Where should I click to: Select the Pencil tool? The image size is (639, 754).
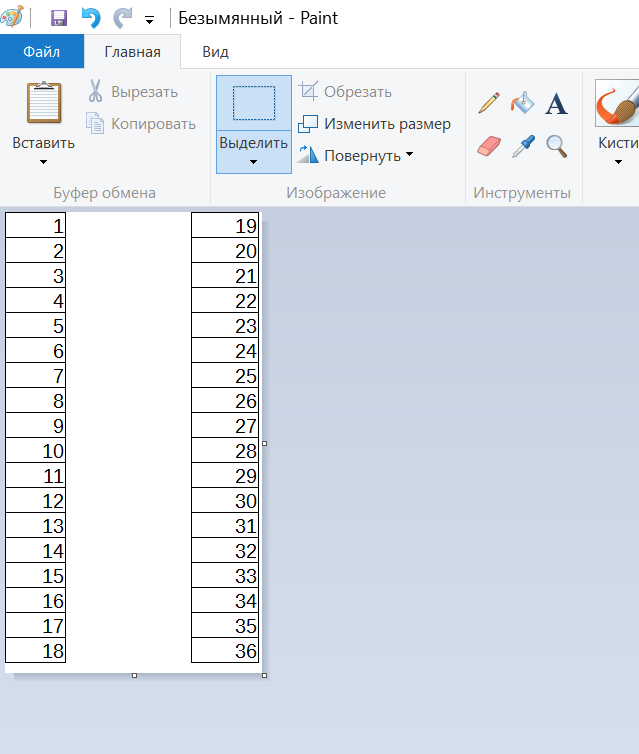(x=489, y=103)
